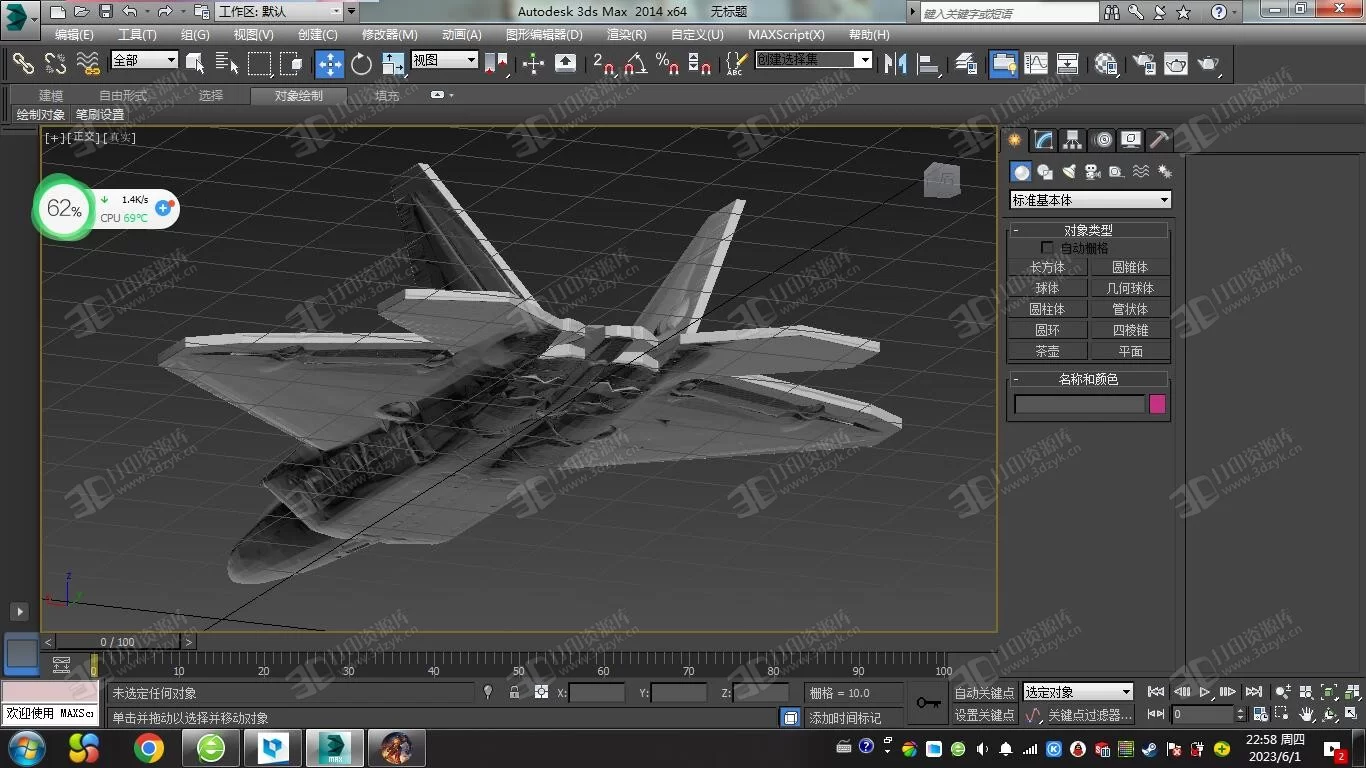Open the MAXScript(X) menu
Screen dimensions: 1366x768
[787, 34]
